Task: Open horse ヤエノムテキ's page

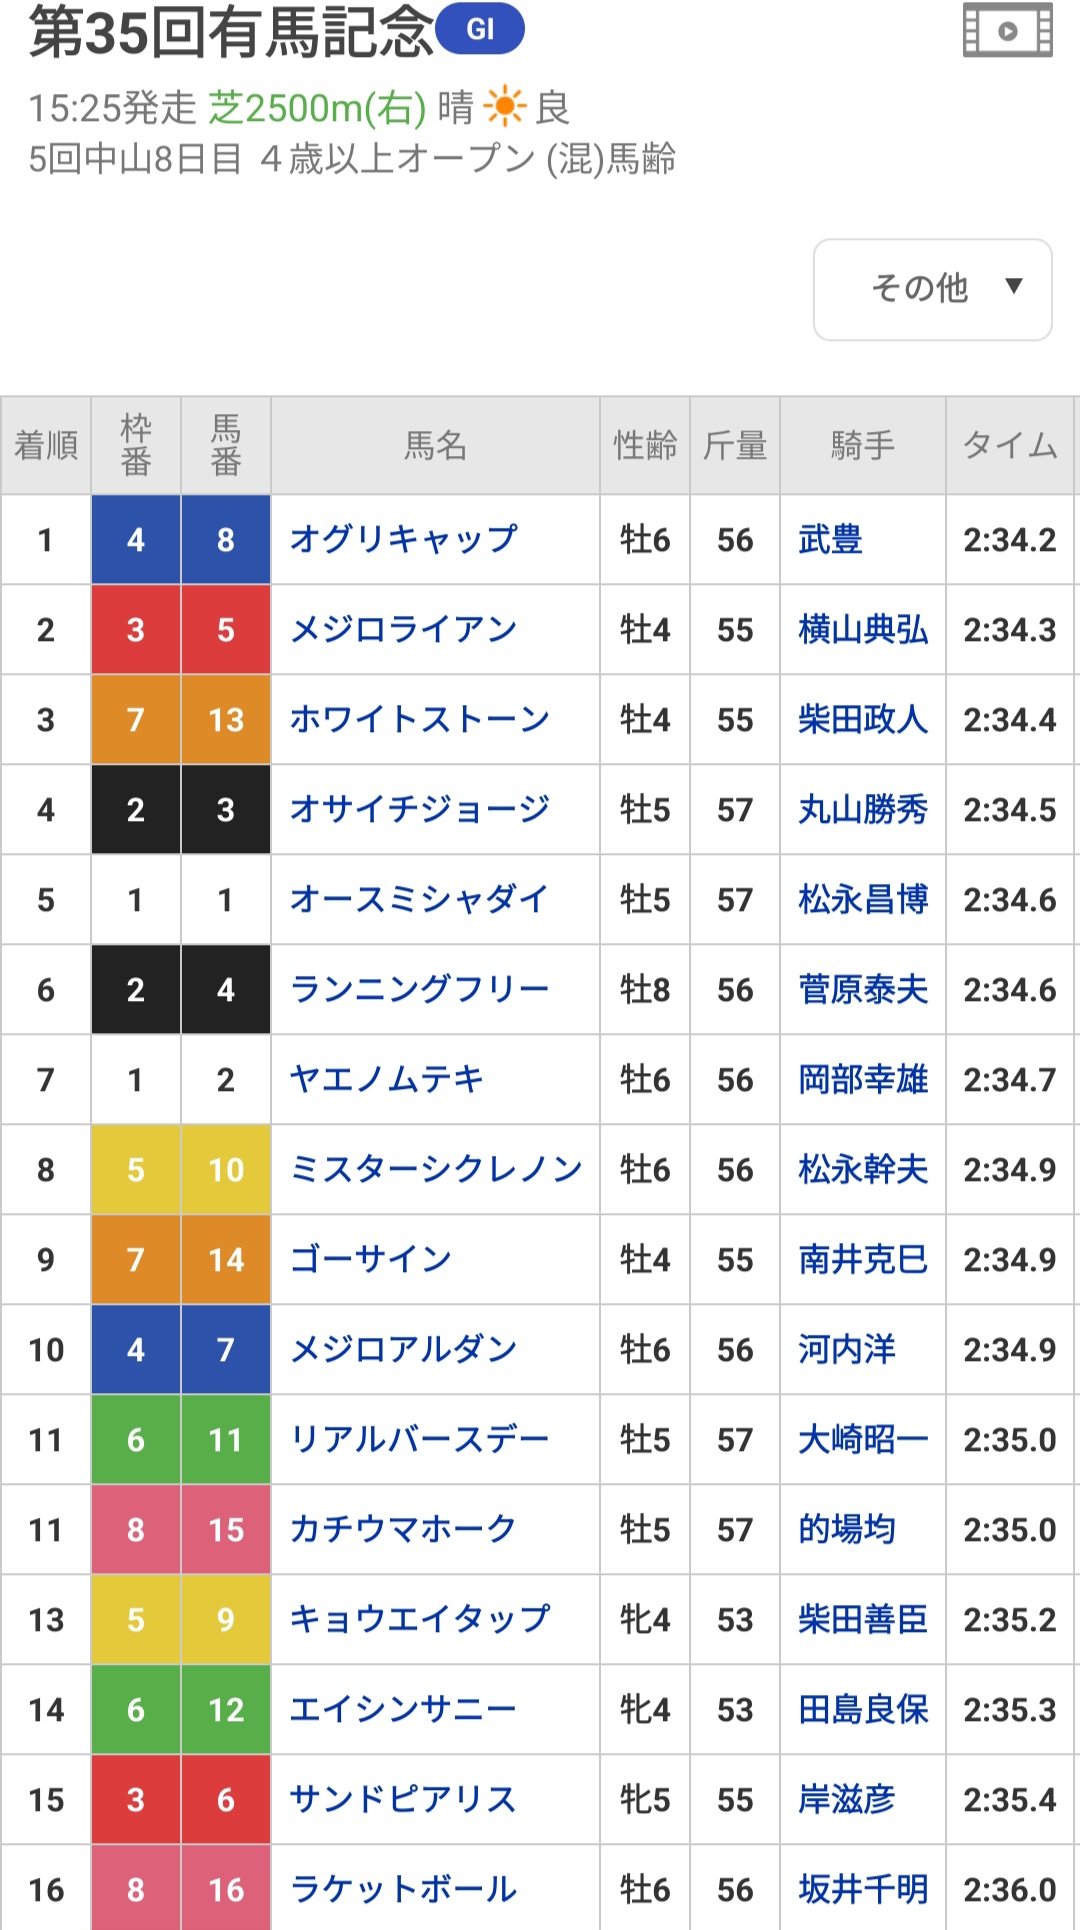Action: point(386,1080)
